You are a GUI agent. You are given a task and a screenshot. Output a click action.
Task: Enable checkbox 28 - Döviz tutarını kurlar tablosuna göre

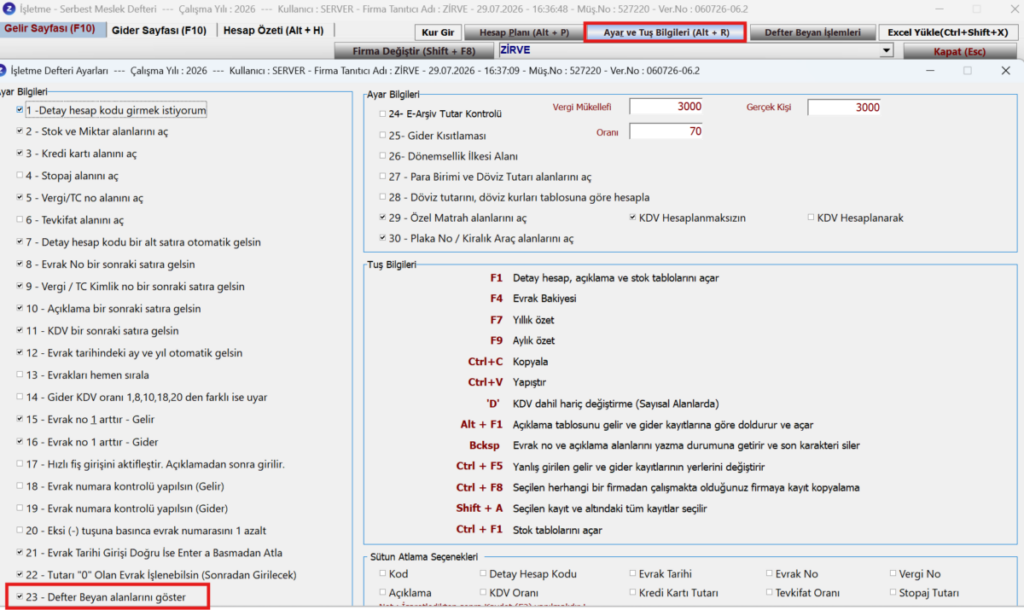[383, 197]
